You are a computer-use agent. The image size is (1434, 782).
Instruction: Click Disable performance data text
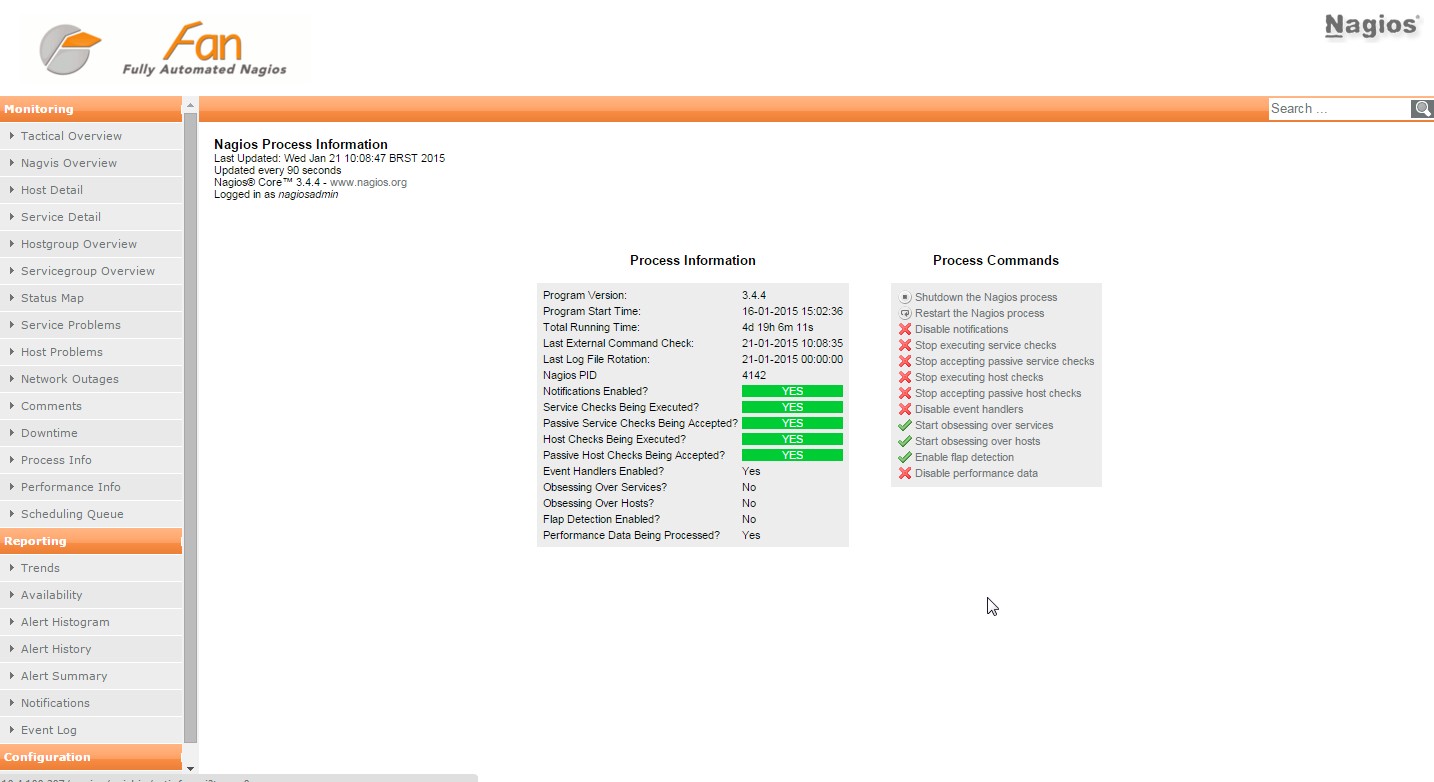976,473
